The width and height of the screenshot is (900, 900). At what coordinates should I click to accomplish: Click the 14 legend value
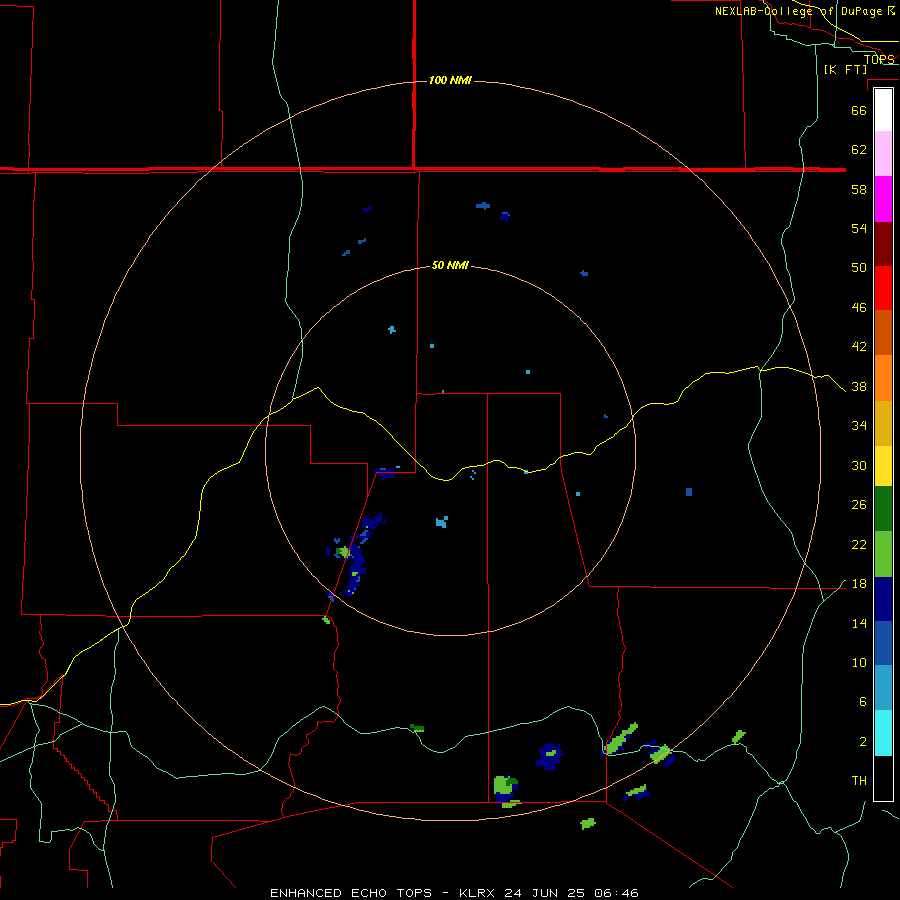point(859,623)
